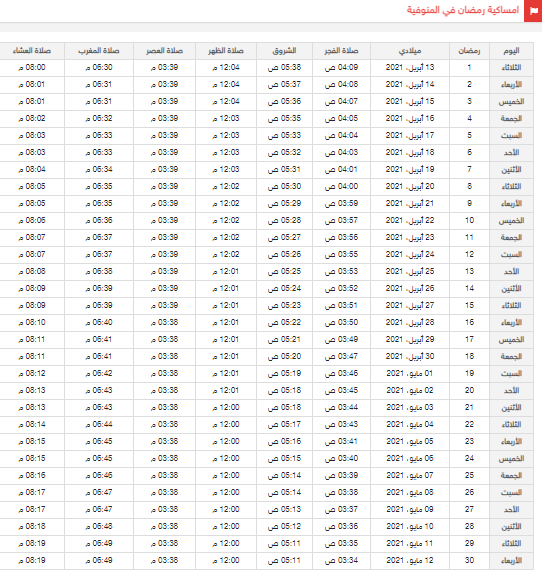The height and width of the screenshot is (574, 542).
Task: Select the اليوم column header
Action: click(x=511, y=51)
